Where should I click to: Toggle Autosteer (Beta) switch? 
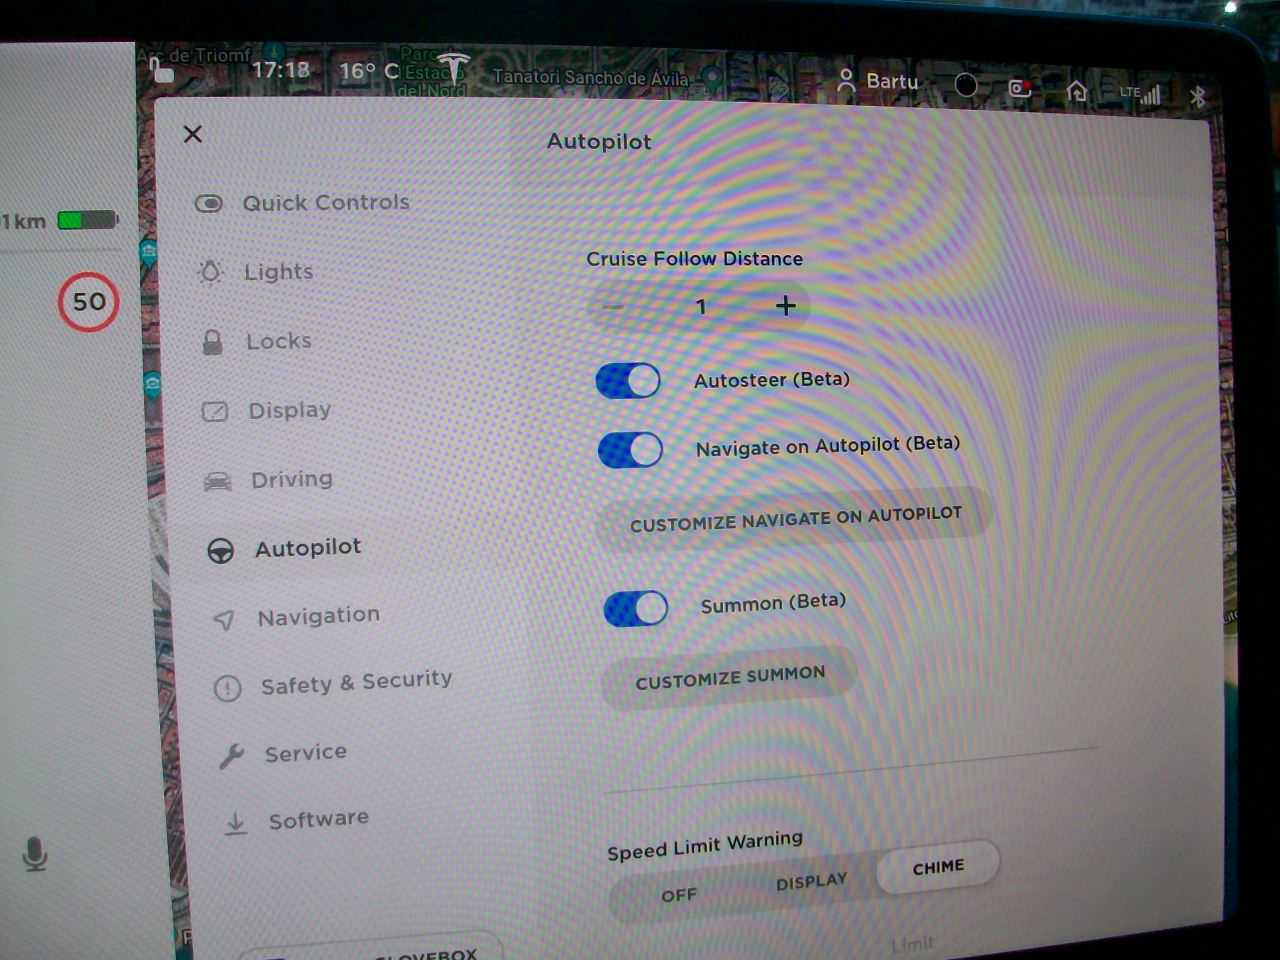tap(628, 381)
